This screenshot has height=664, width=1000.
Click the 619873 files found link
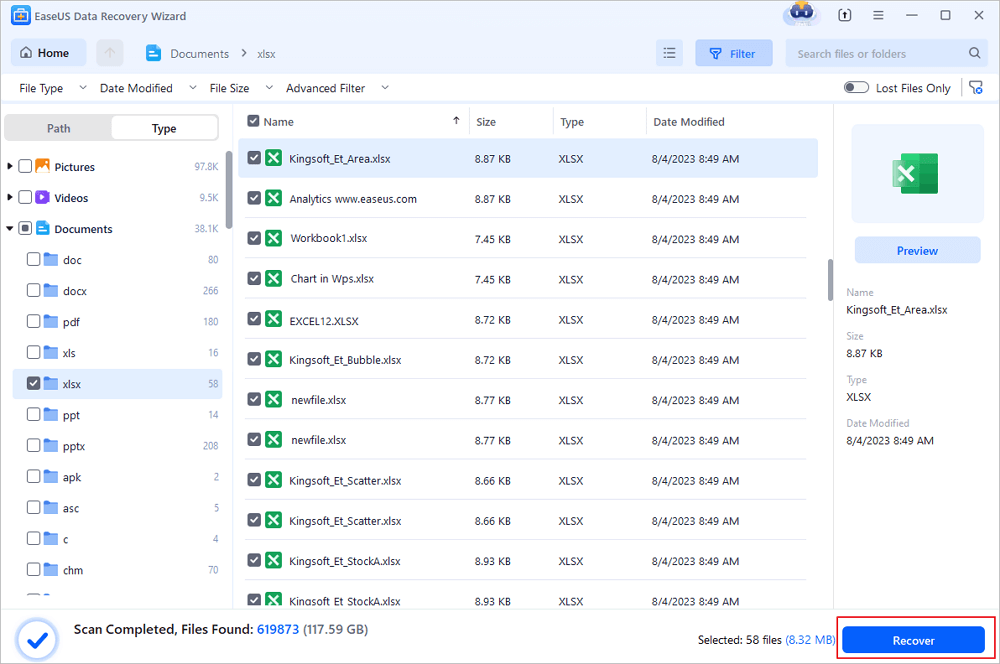[x=277, y=629]
